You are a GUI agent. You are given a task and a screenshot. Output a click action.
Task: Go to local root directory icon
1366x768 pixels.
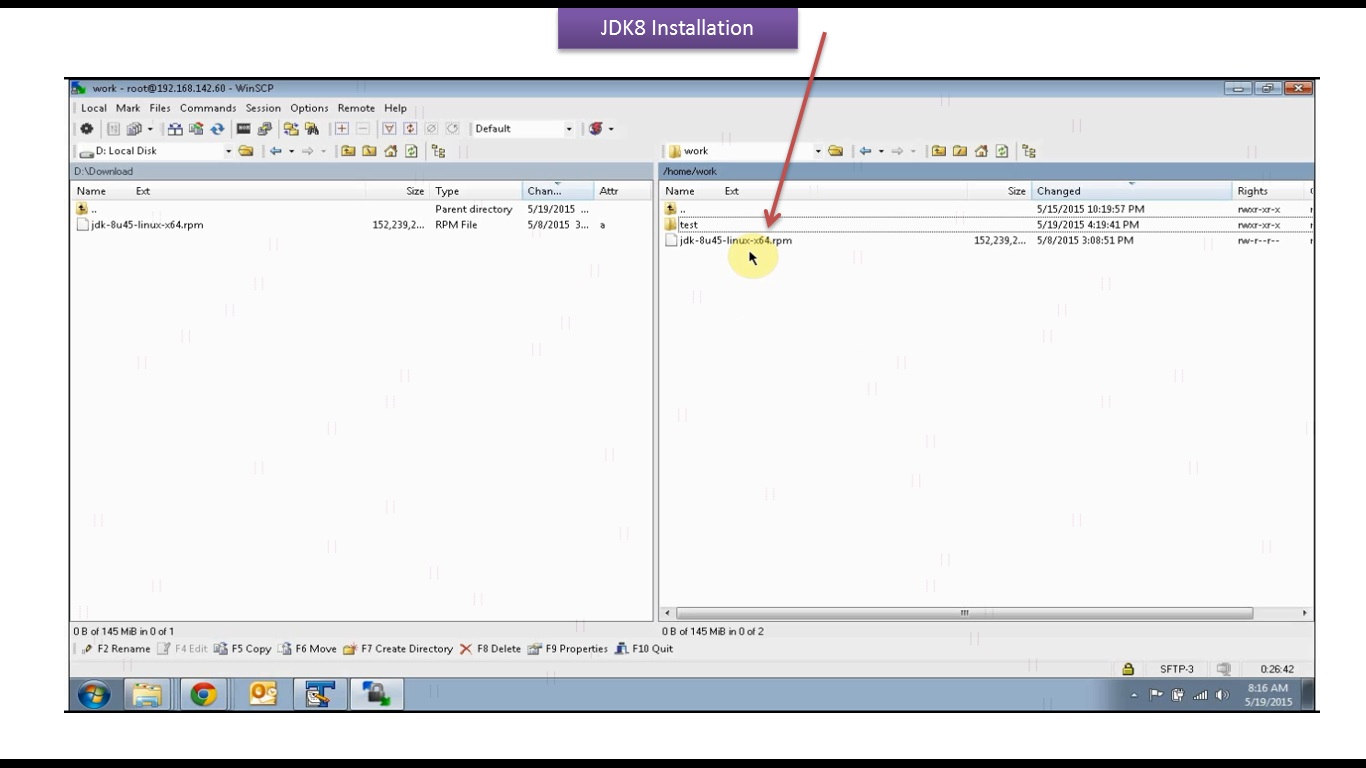(x=369, y=151)
